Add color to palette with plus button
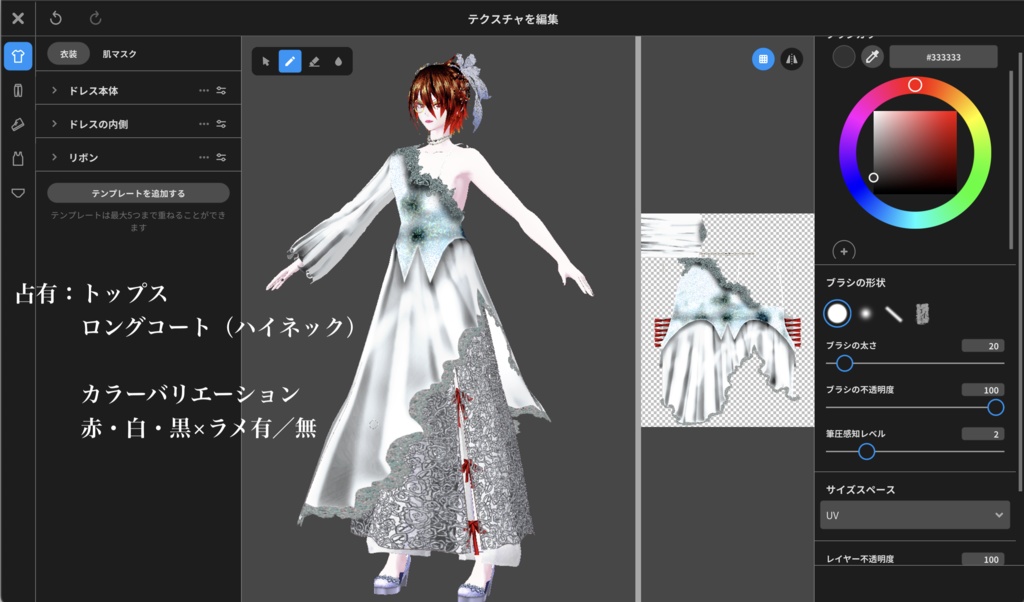This screenshot has height=602, width=1024. point(844,251)
